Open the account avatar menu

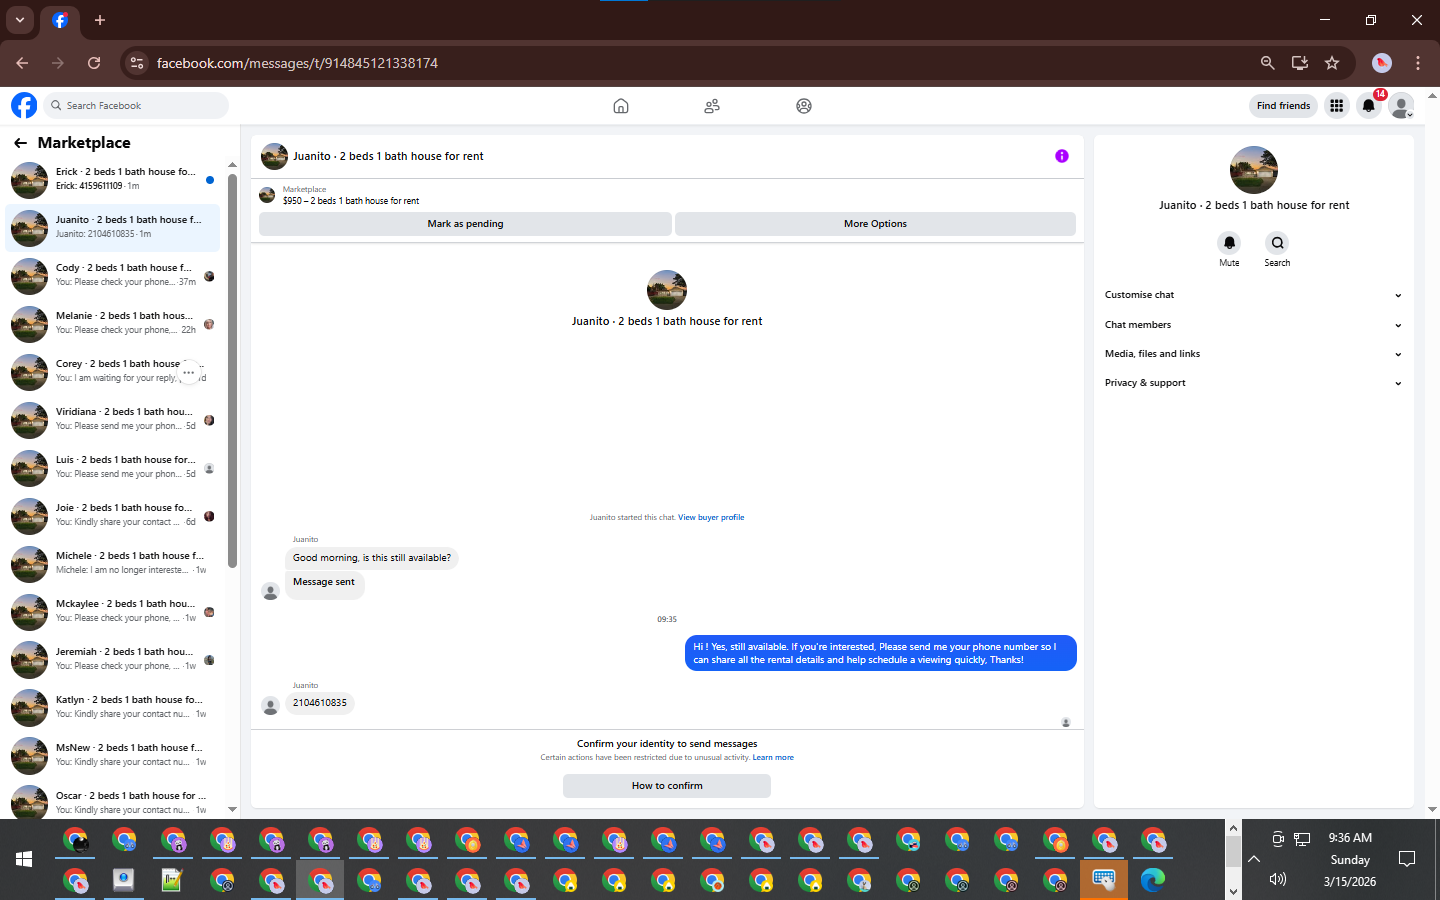(1402, 105)
